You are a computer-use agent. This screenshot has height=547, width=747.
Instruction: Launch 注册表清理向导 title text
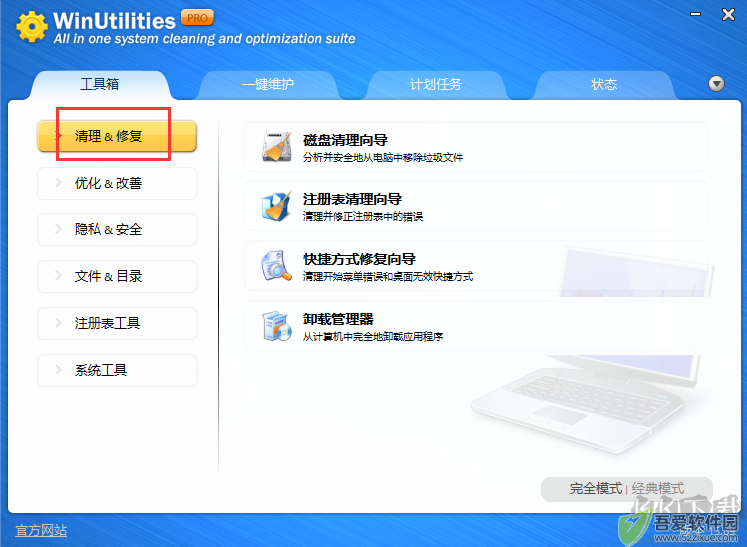(352, 199)
